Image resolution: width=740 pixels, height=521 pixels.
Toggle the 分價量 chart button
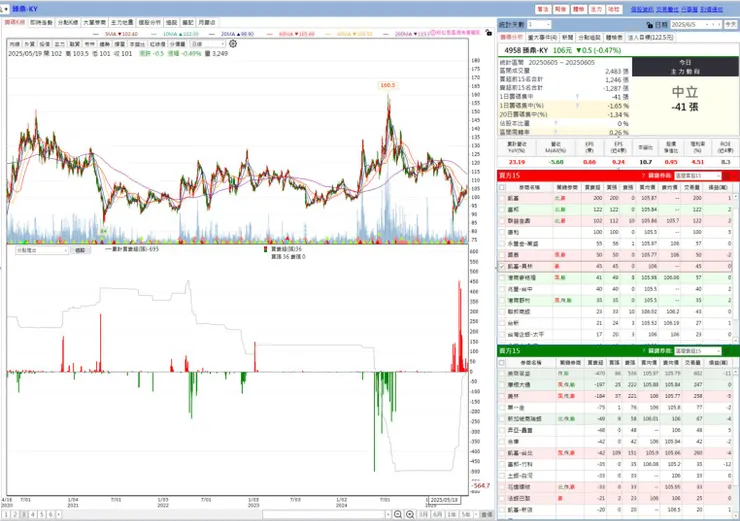click(177, 44)
